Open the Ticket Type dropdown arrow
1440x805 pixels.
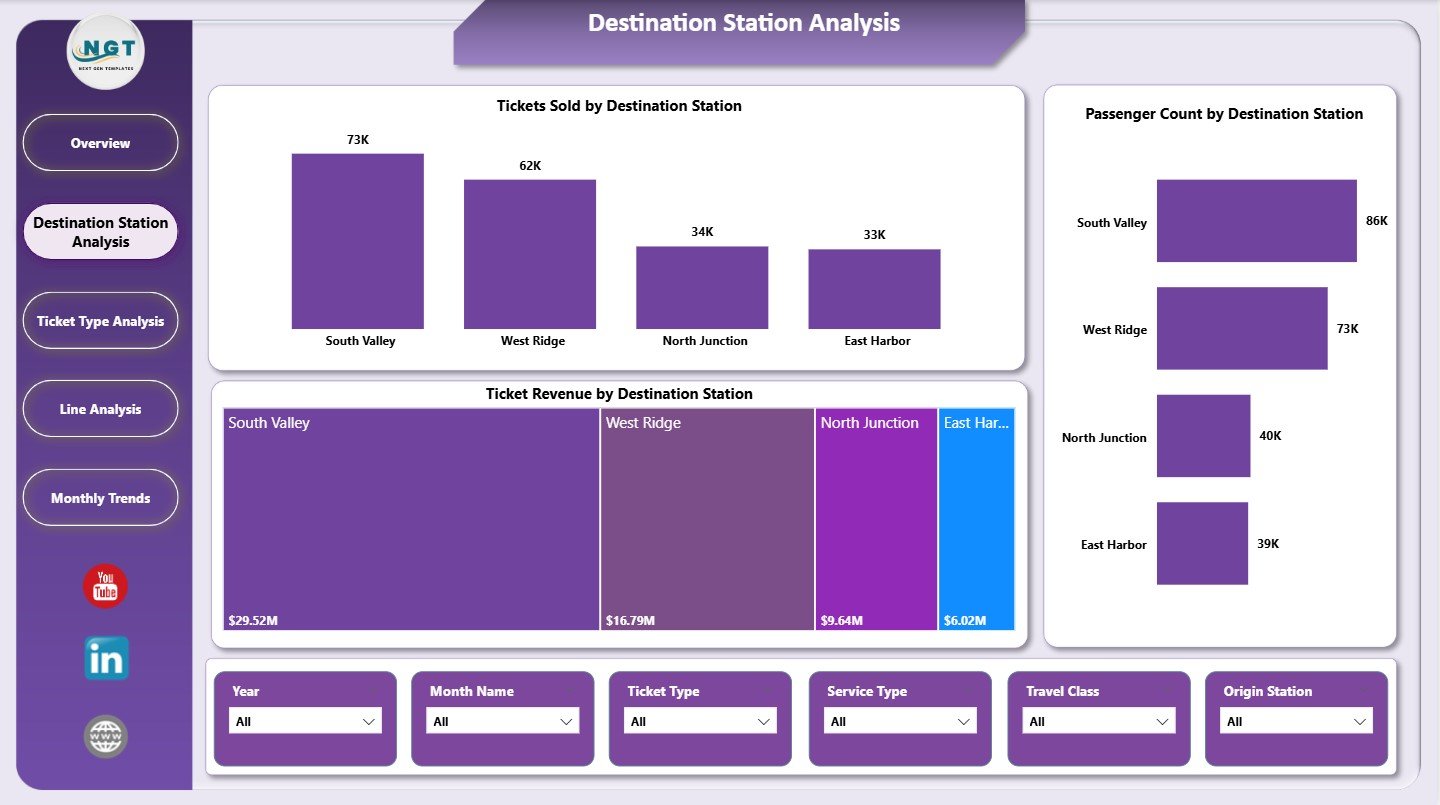tap(764, 720)
